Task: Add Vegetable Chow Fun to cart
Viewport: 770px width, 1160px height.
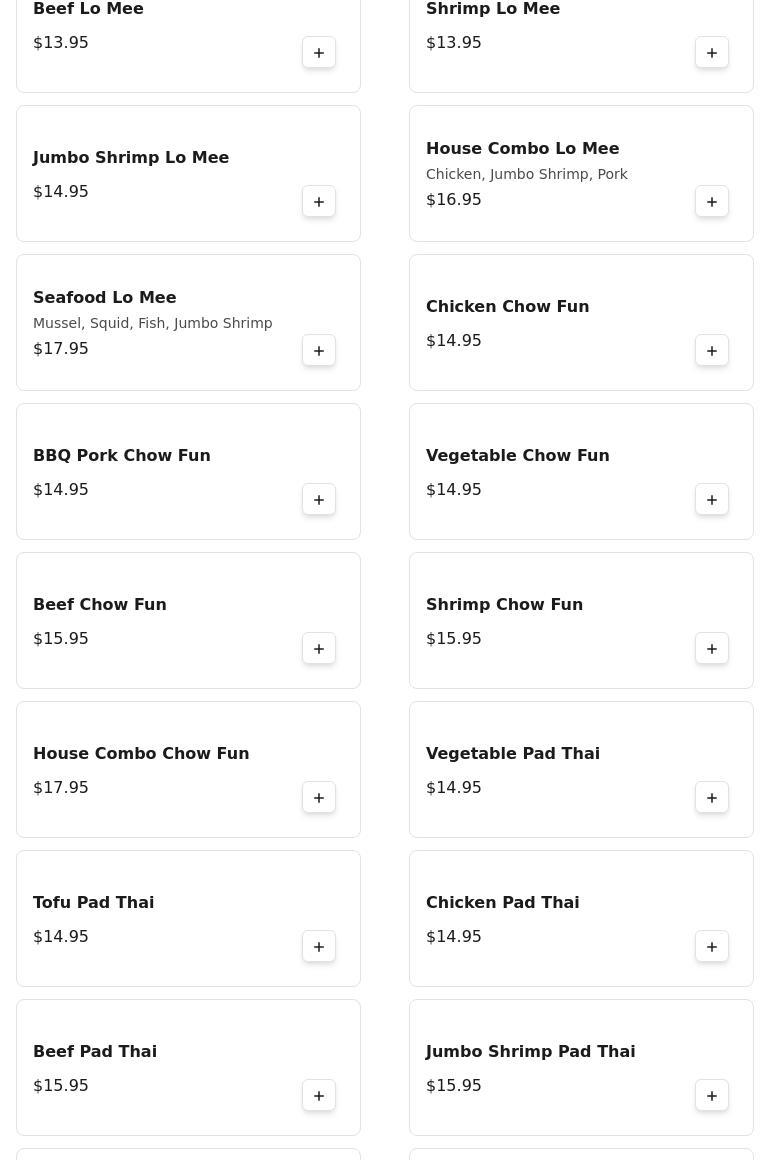Action: (712, 500)
